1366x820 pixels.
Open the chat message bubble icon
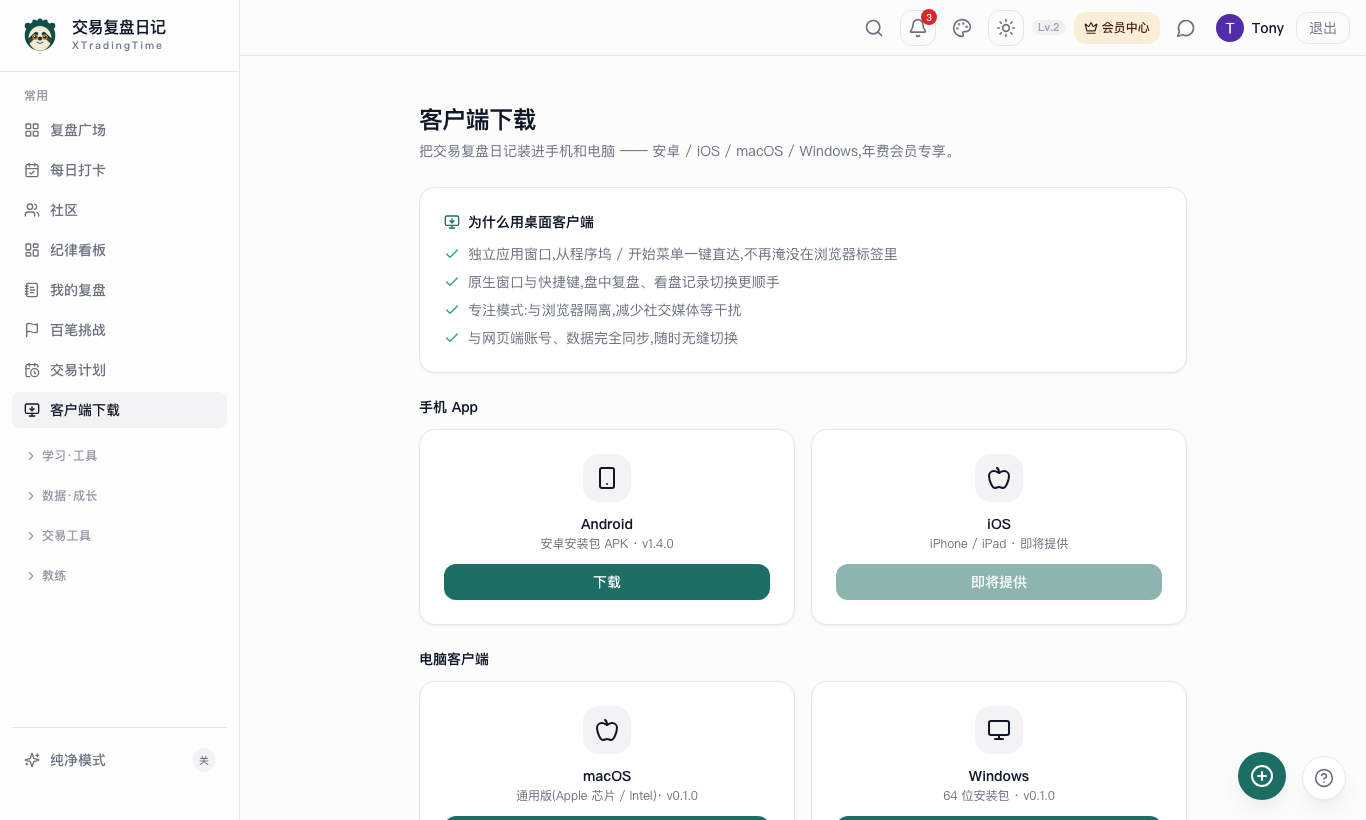tap(1186, 28)
